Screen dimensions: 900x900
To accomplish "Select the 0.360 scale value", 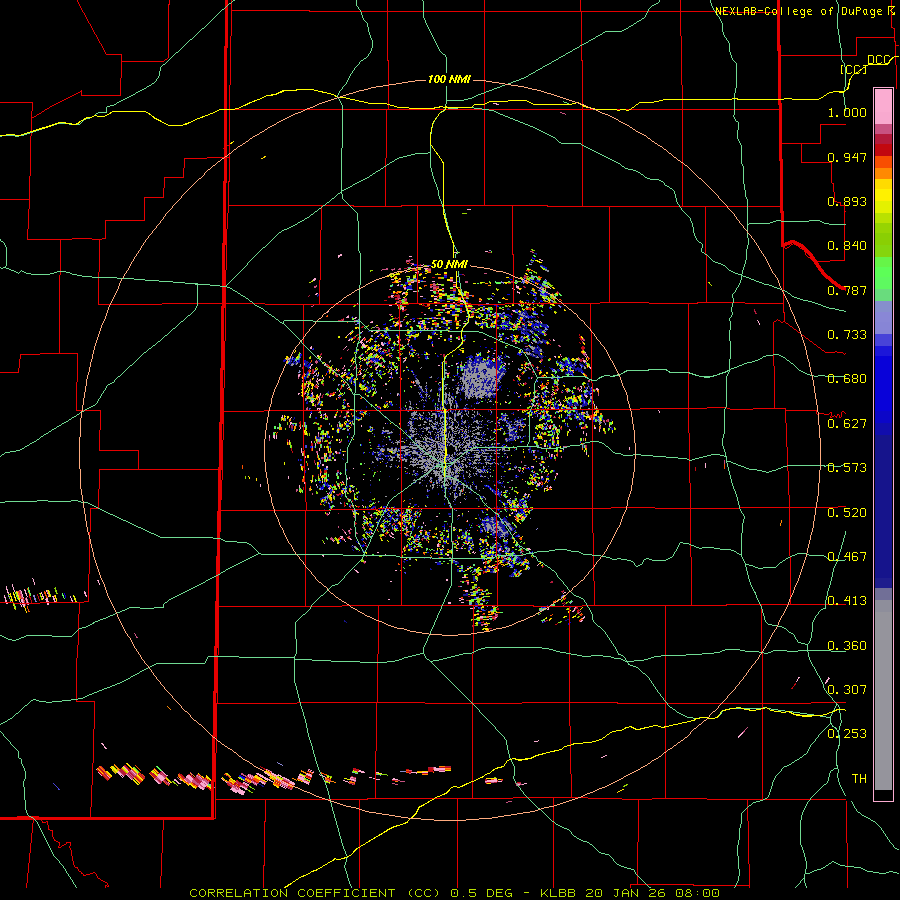I will tap(847, 646).
